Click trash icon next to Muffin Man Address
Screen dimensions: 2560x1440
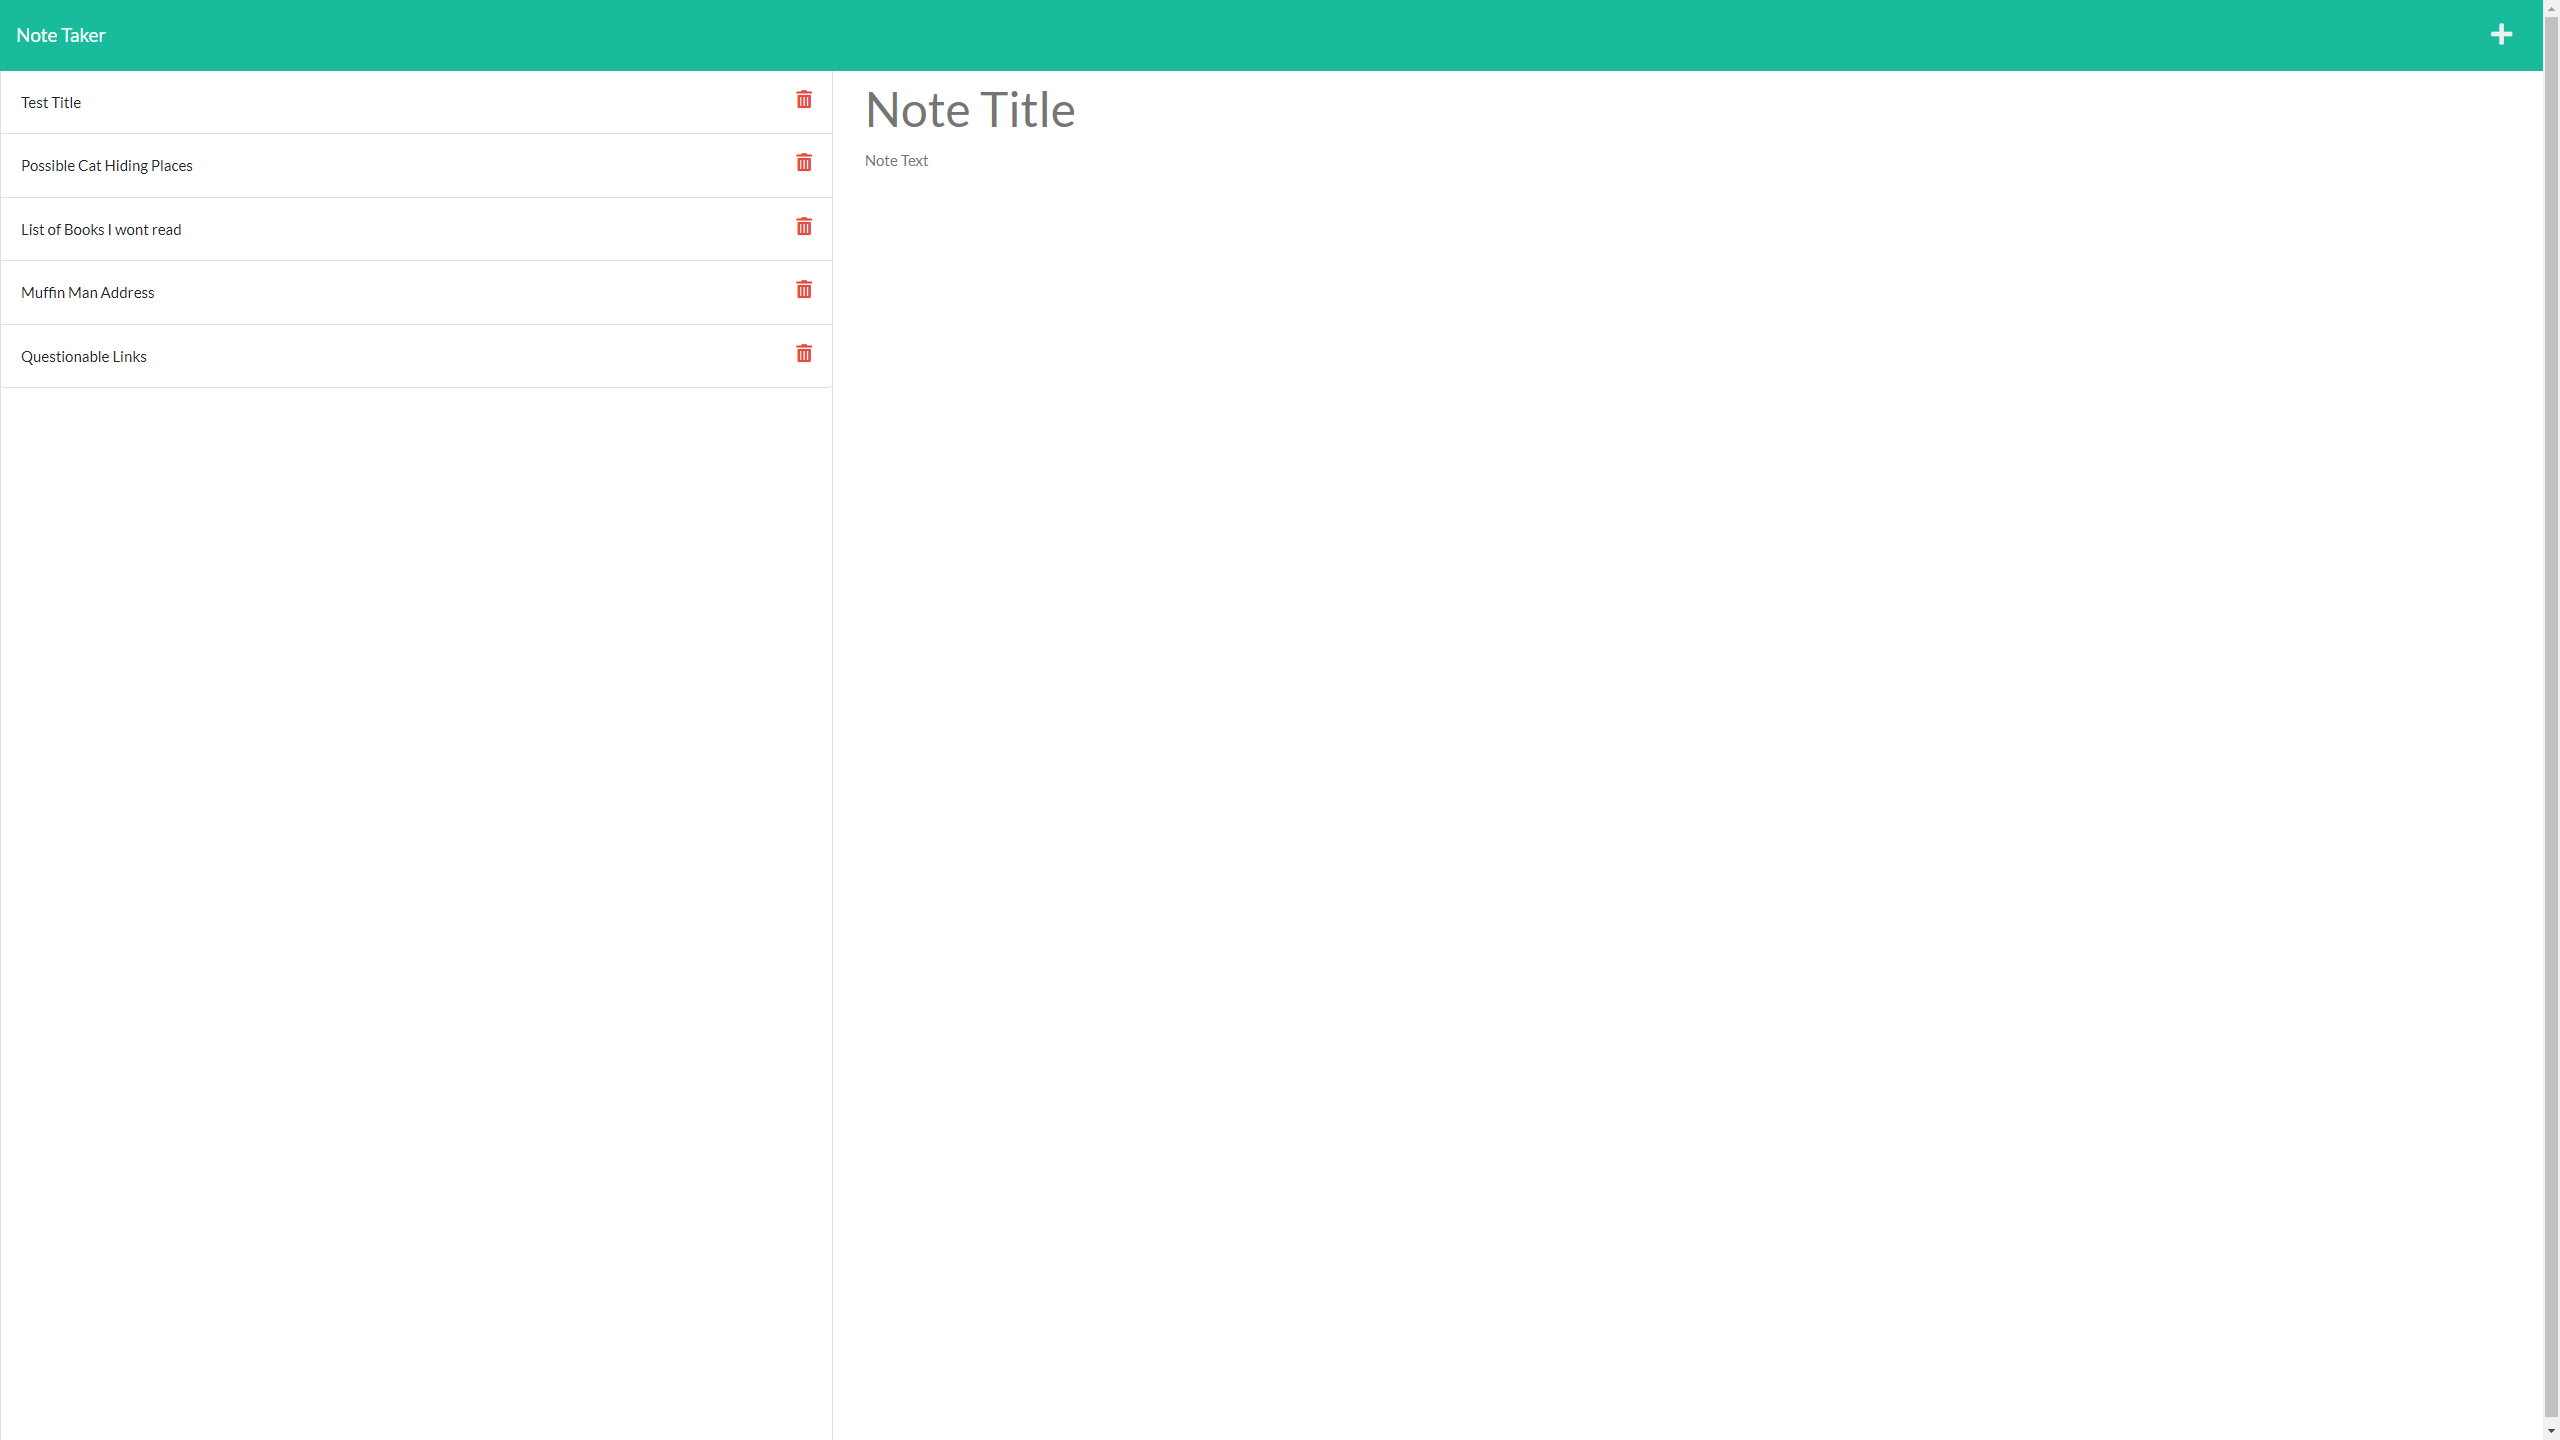click(804, 290)
